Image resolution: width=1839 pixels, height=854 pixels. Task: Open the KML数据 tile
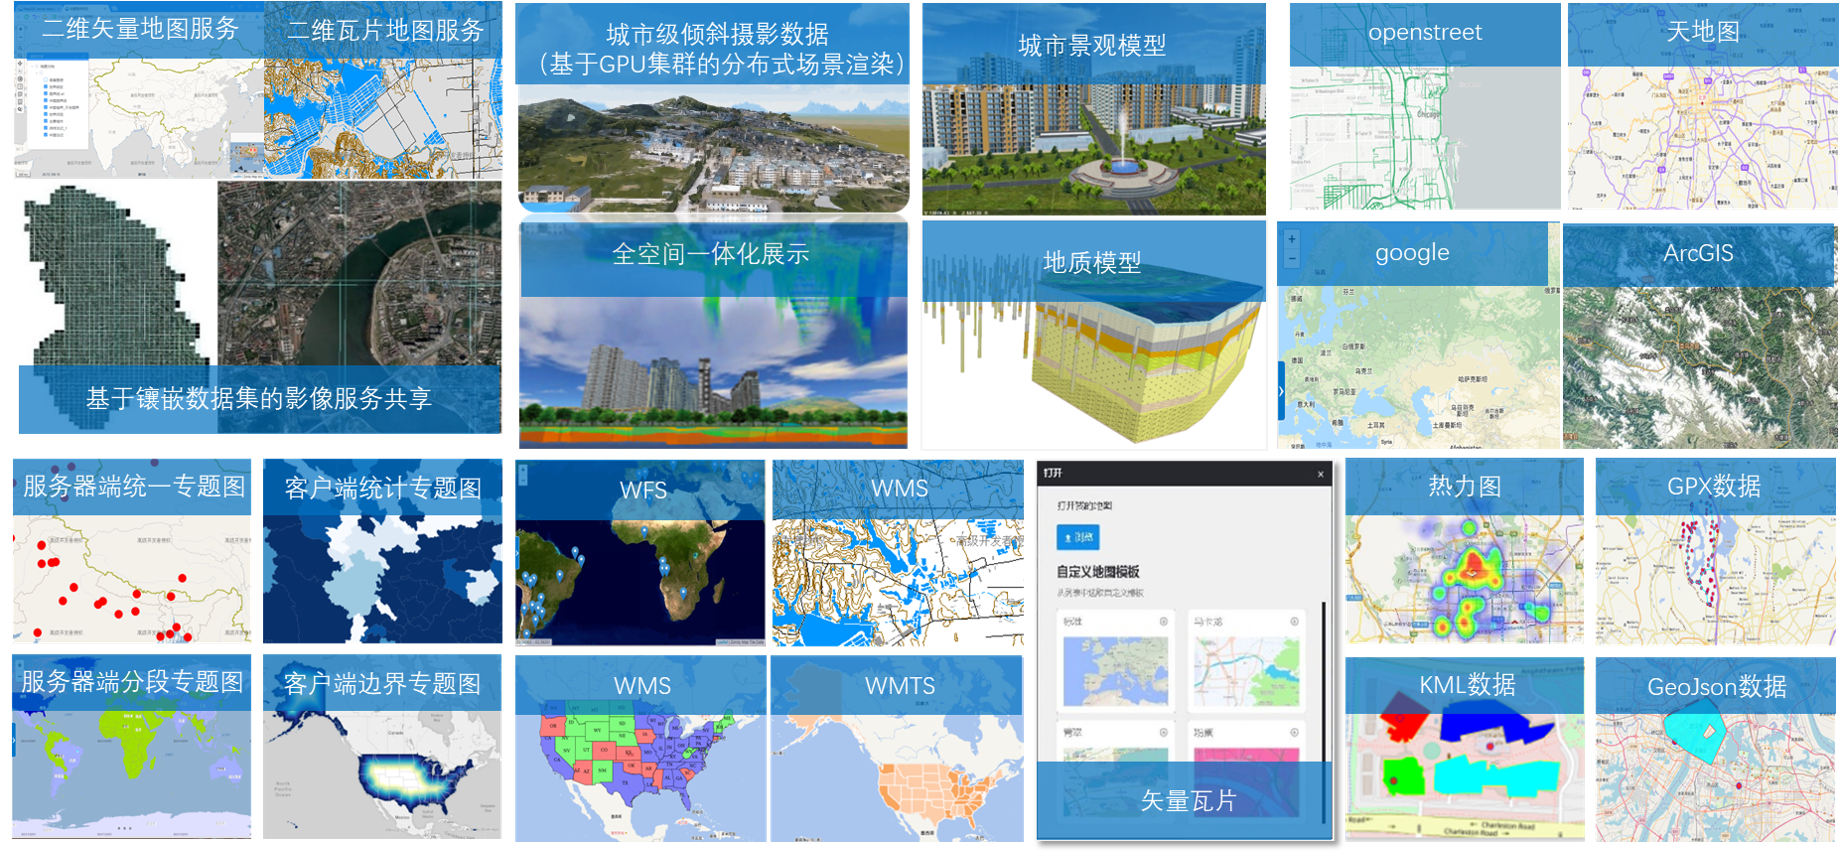point(1465,748)
